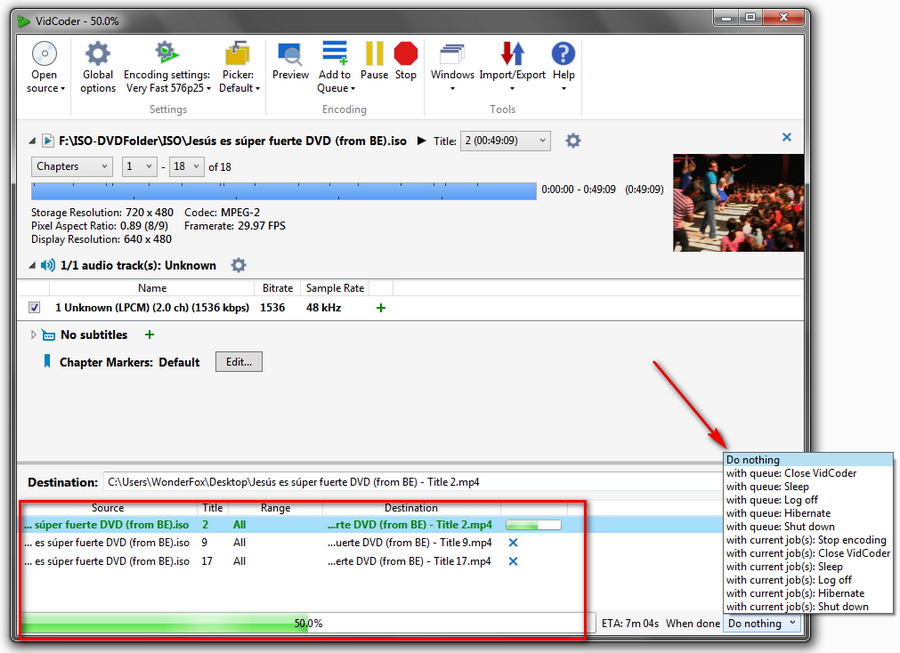Open the Title 2 (00:49:09) dropdown
900x653 pixels.
click(x=505, y=141)
